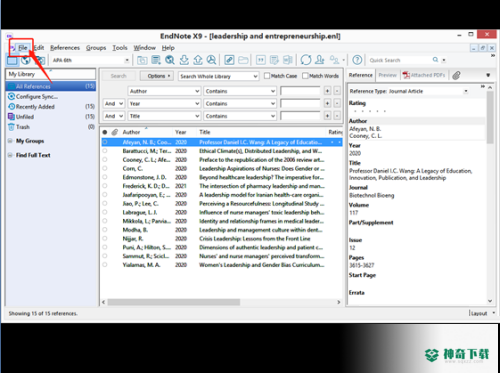Image resolution: width=500 pixels, height=373 pixels.
Task: Open the Activity Feed toolbar icon
Action: [334, 60]
